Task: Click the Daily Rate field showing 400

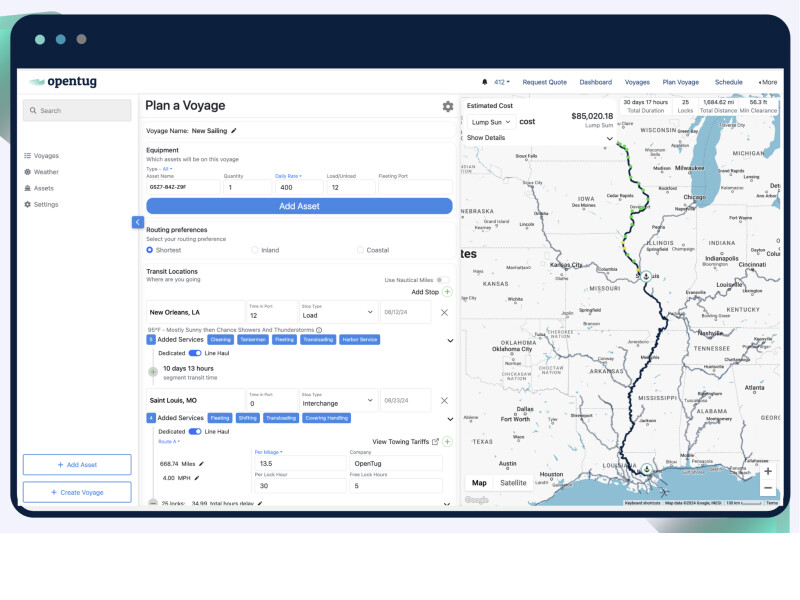Action: [298, 187]
